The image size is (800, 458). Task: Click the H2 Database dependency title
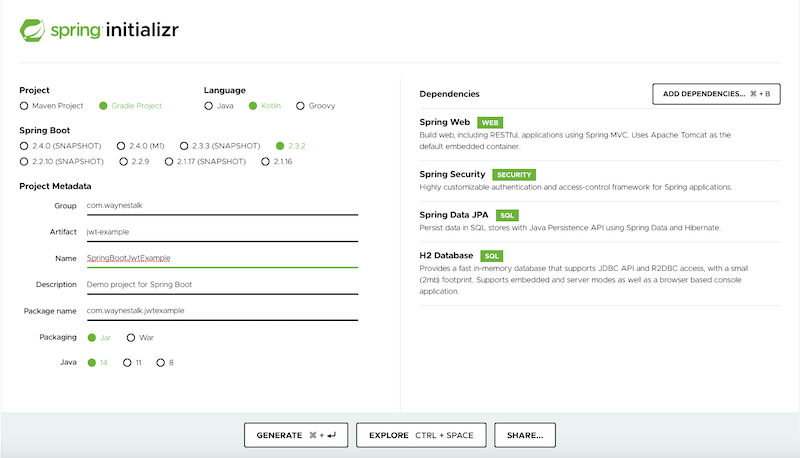tap(446, 255)
